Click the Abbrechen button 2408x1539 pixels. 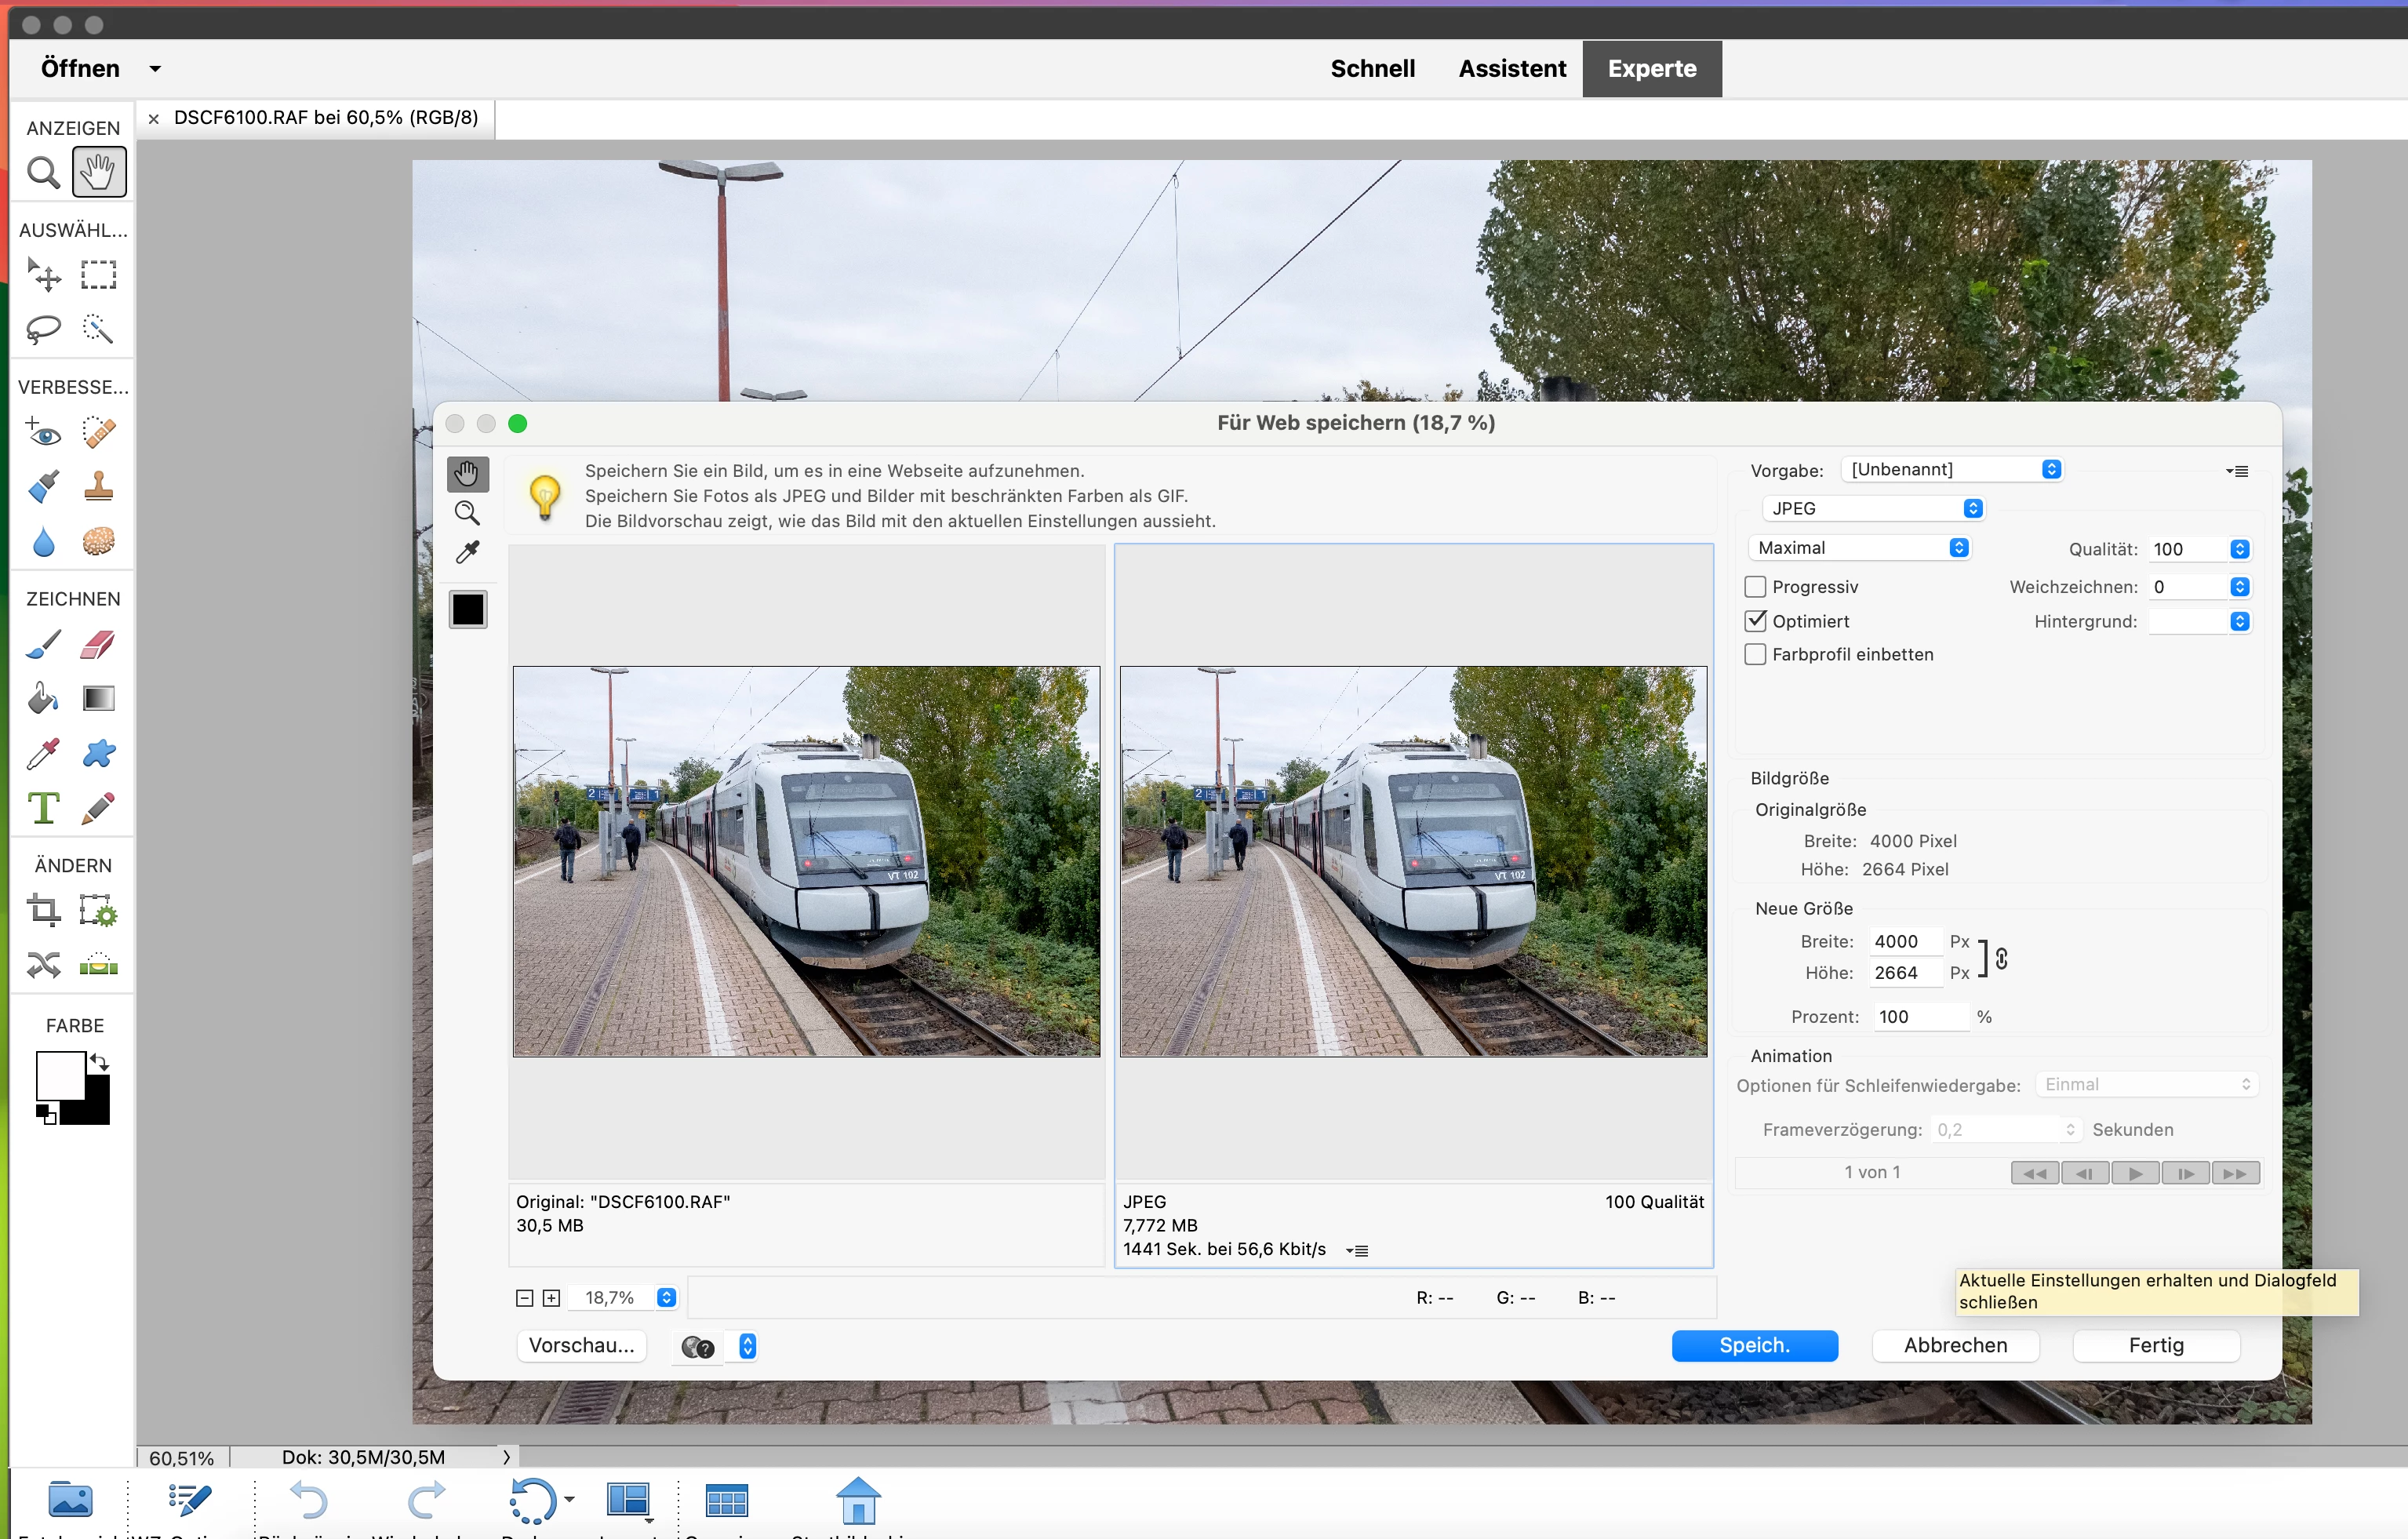(1954, 1345)
